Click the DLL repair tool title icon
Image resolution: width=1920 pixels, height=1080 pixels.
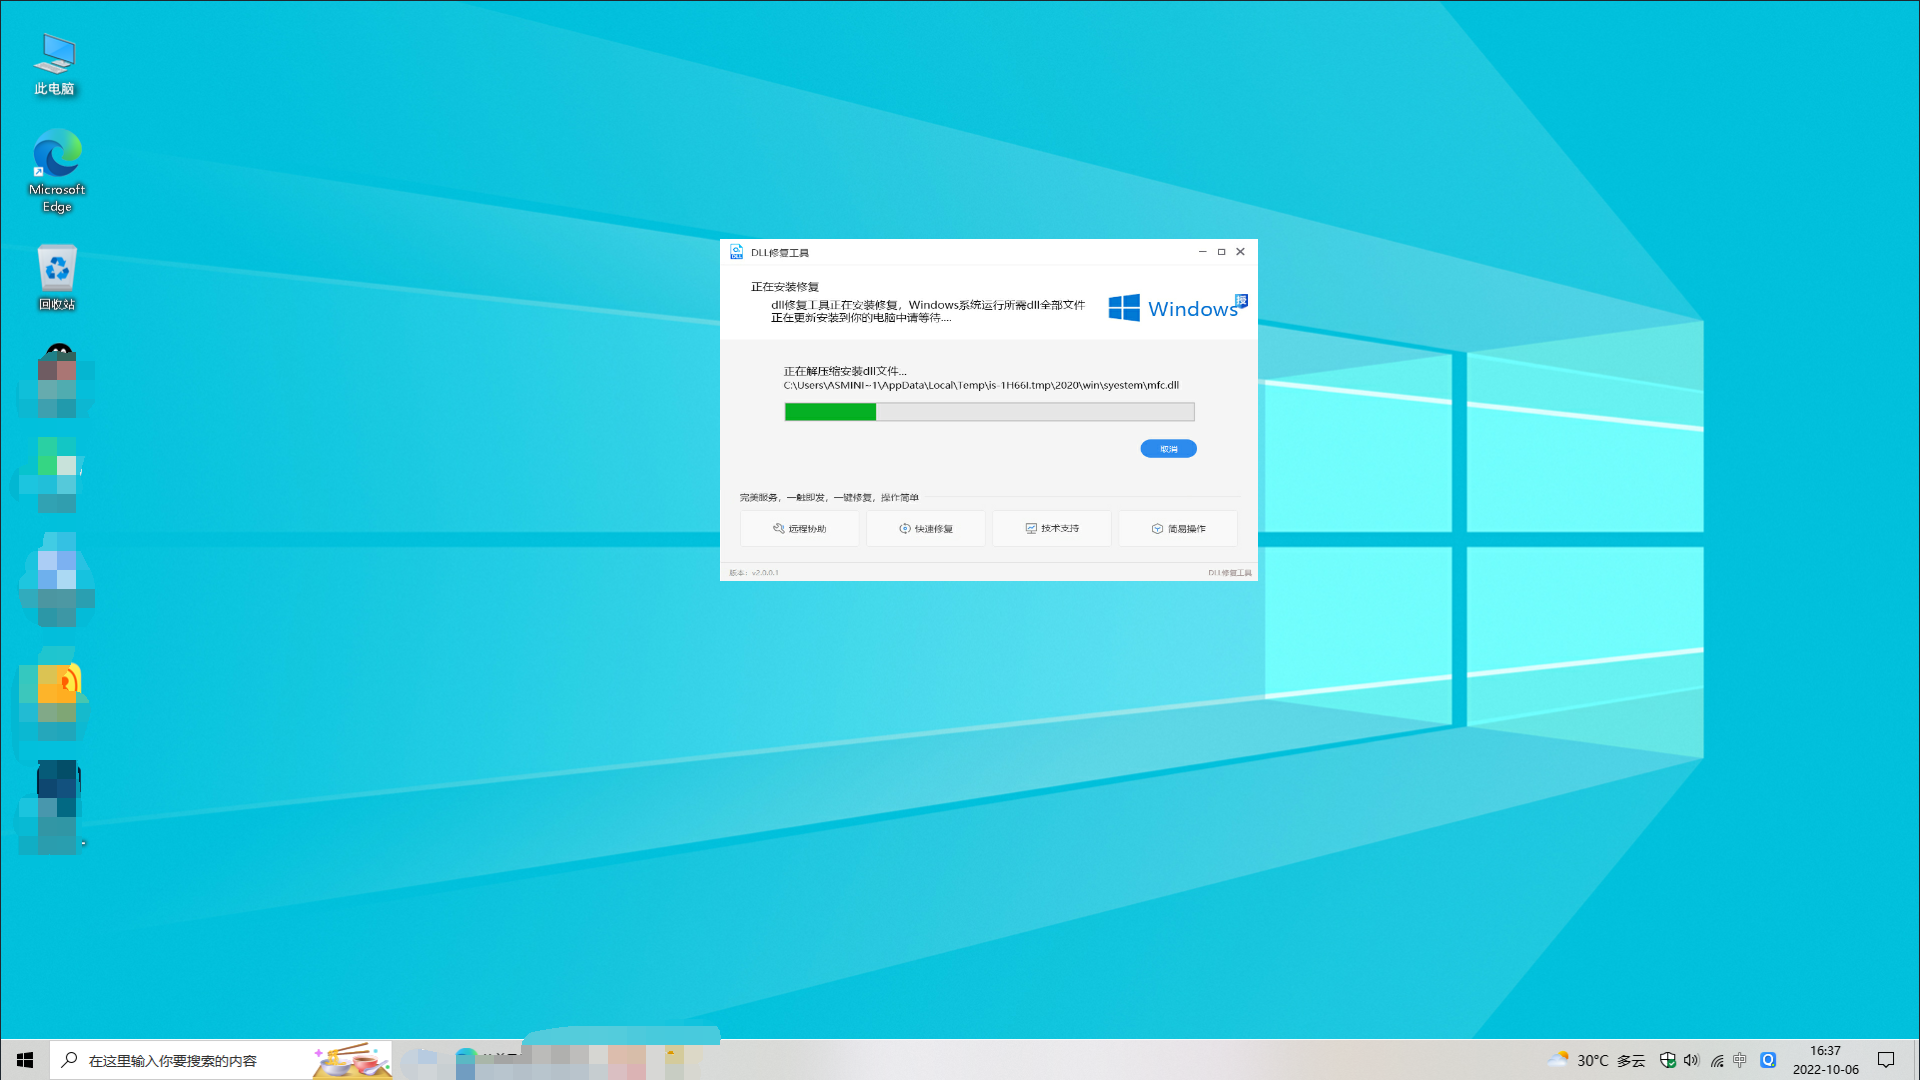(x=737, y=252)
